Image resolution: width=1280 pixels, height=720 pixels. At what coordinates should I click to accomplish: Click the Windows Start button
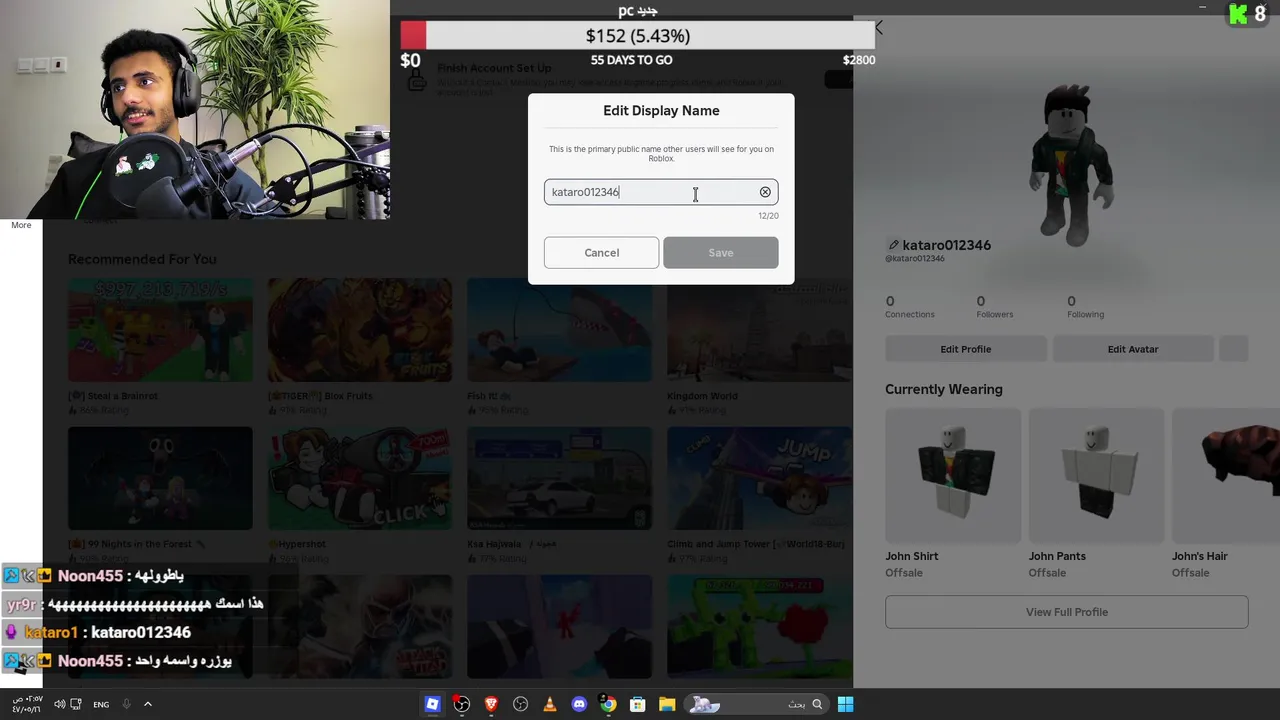[x=845, y=704]
